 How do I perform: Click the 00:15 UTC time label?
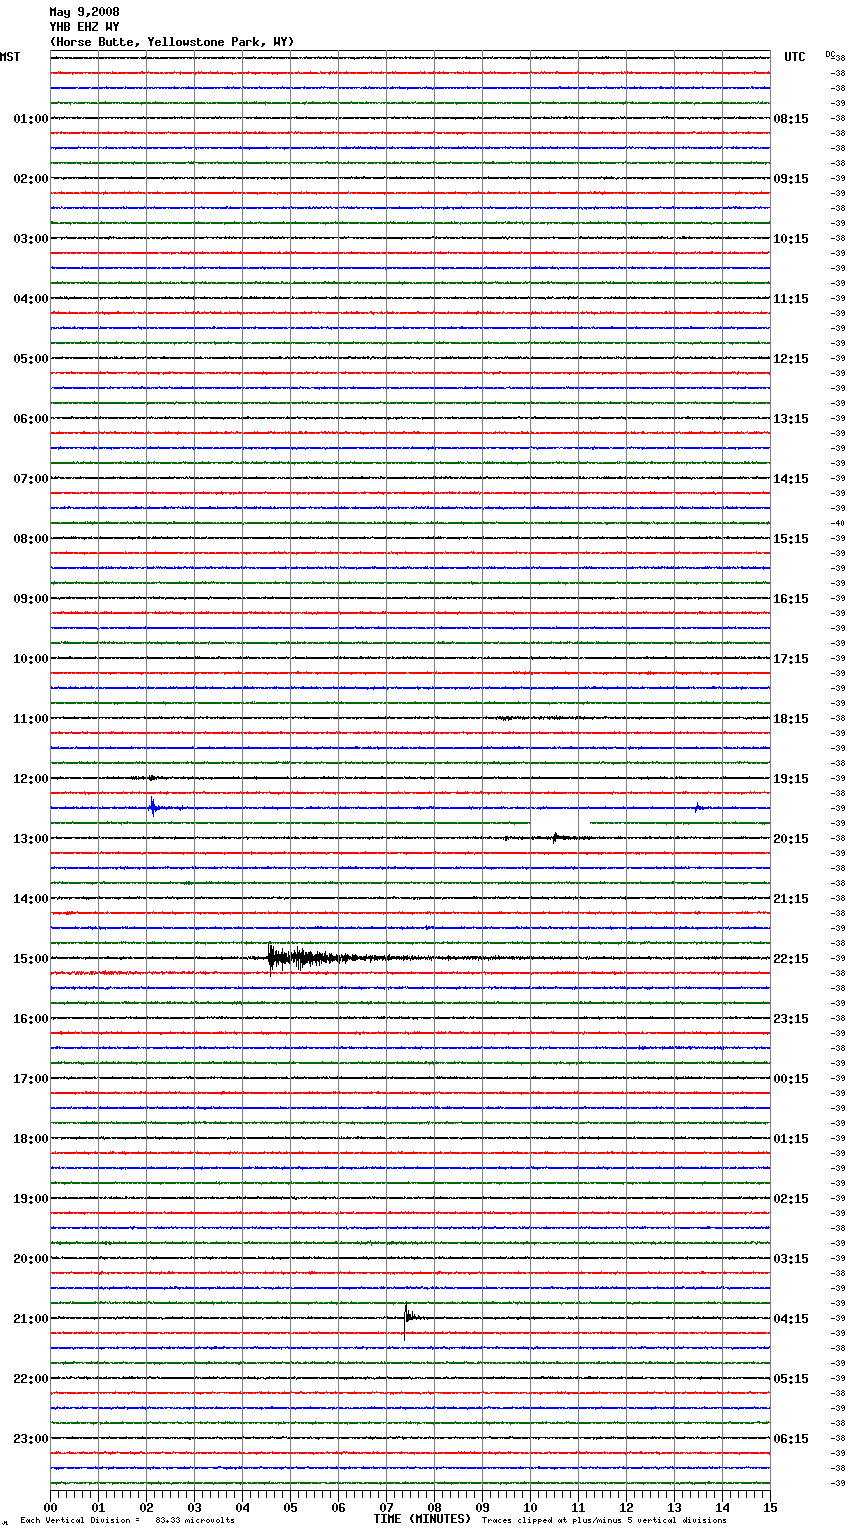coord(791,1079)
